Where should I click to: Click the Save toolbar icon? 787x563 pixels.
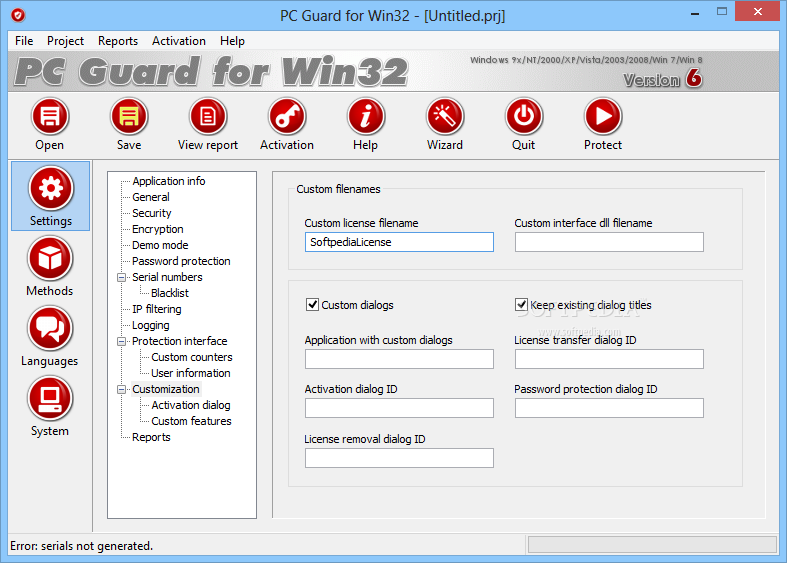129,116
